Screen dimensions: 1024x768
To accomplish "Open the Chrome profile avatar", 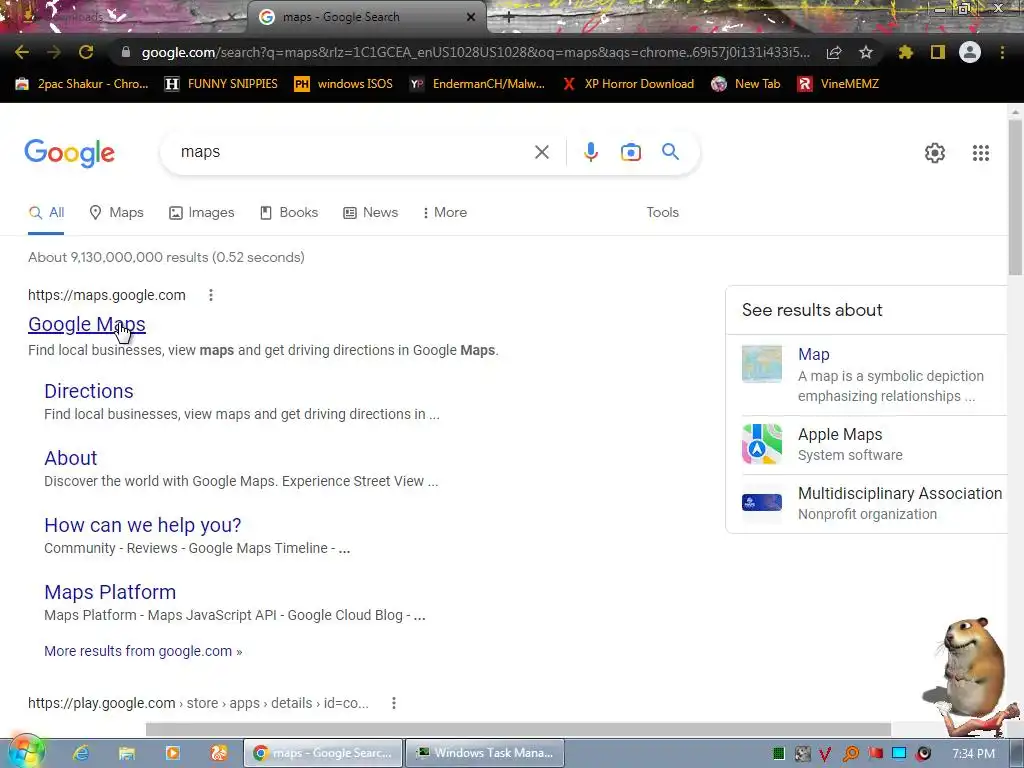I will click(x=970, y=52).
